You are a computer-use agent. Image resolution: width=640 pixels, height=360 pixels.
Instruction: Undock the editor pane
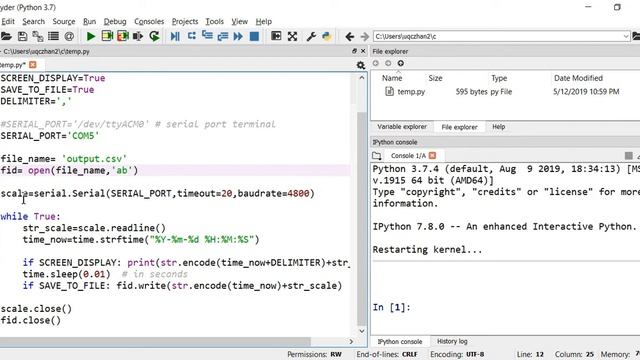(x=354, y=51)
